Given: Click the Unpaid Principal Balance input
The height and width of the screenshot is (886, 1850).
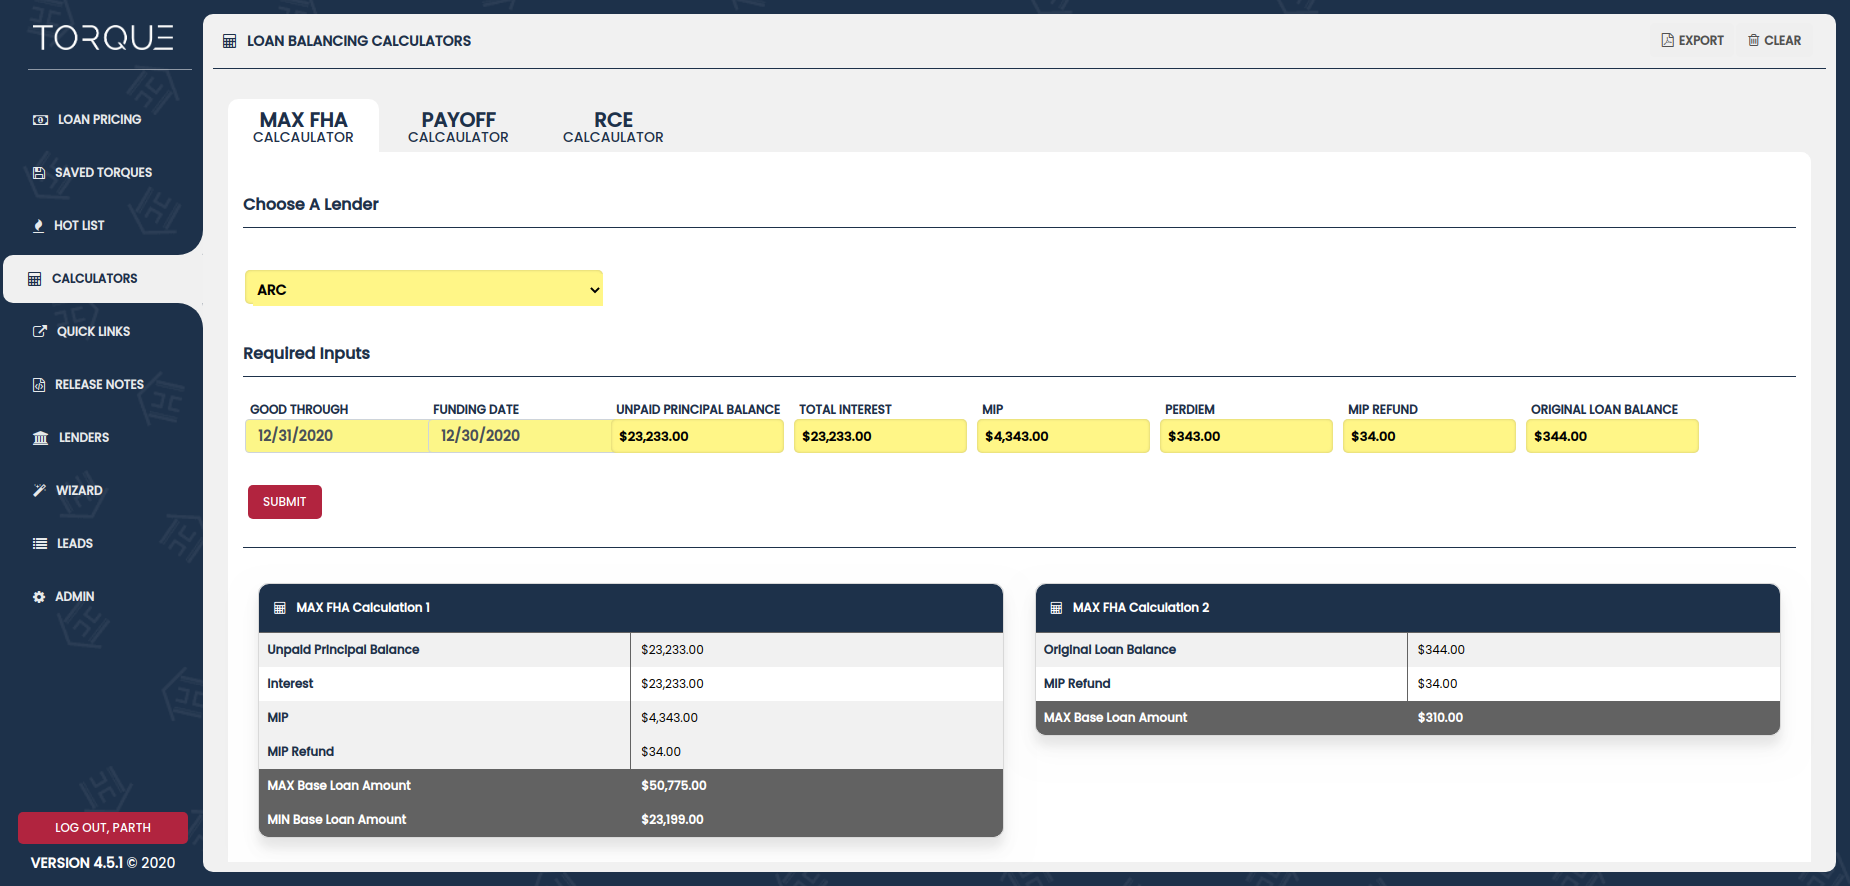Looking at the screenshot, I should 698,436.
